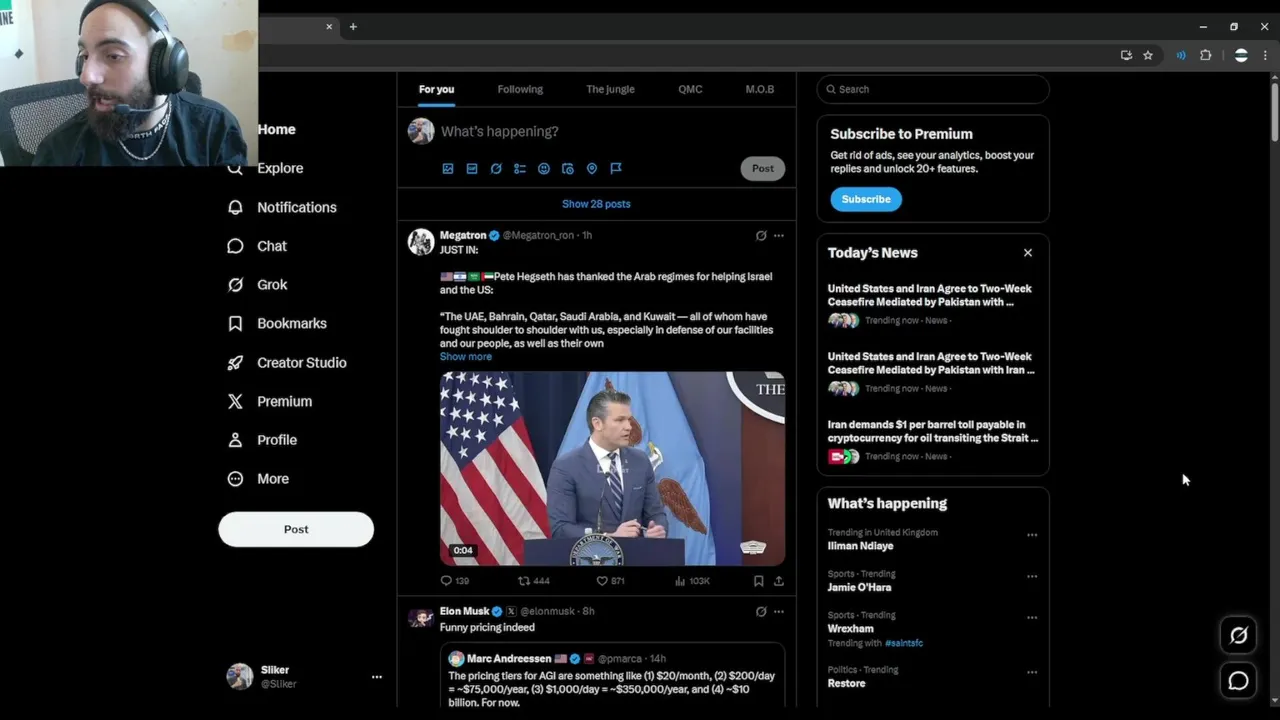Click Subscribe to Premium button
Viewport: 1280px width, 720px height.
866,199
